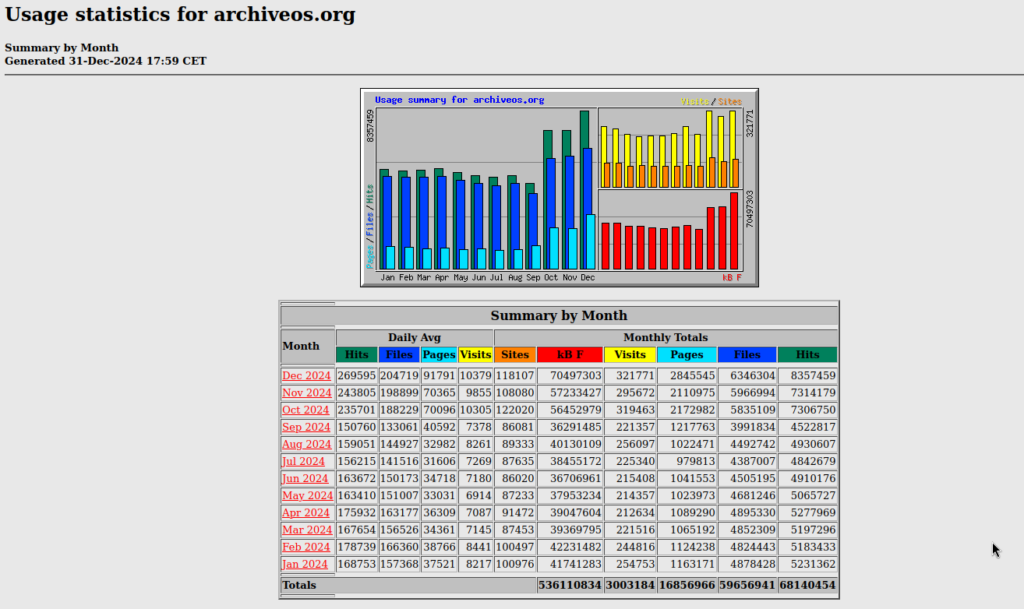Open the Jul 2024 monthly statistics
Screen dimensions: 1024x609
click(304, 460)
